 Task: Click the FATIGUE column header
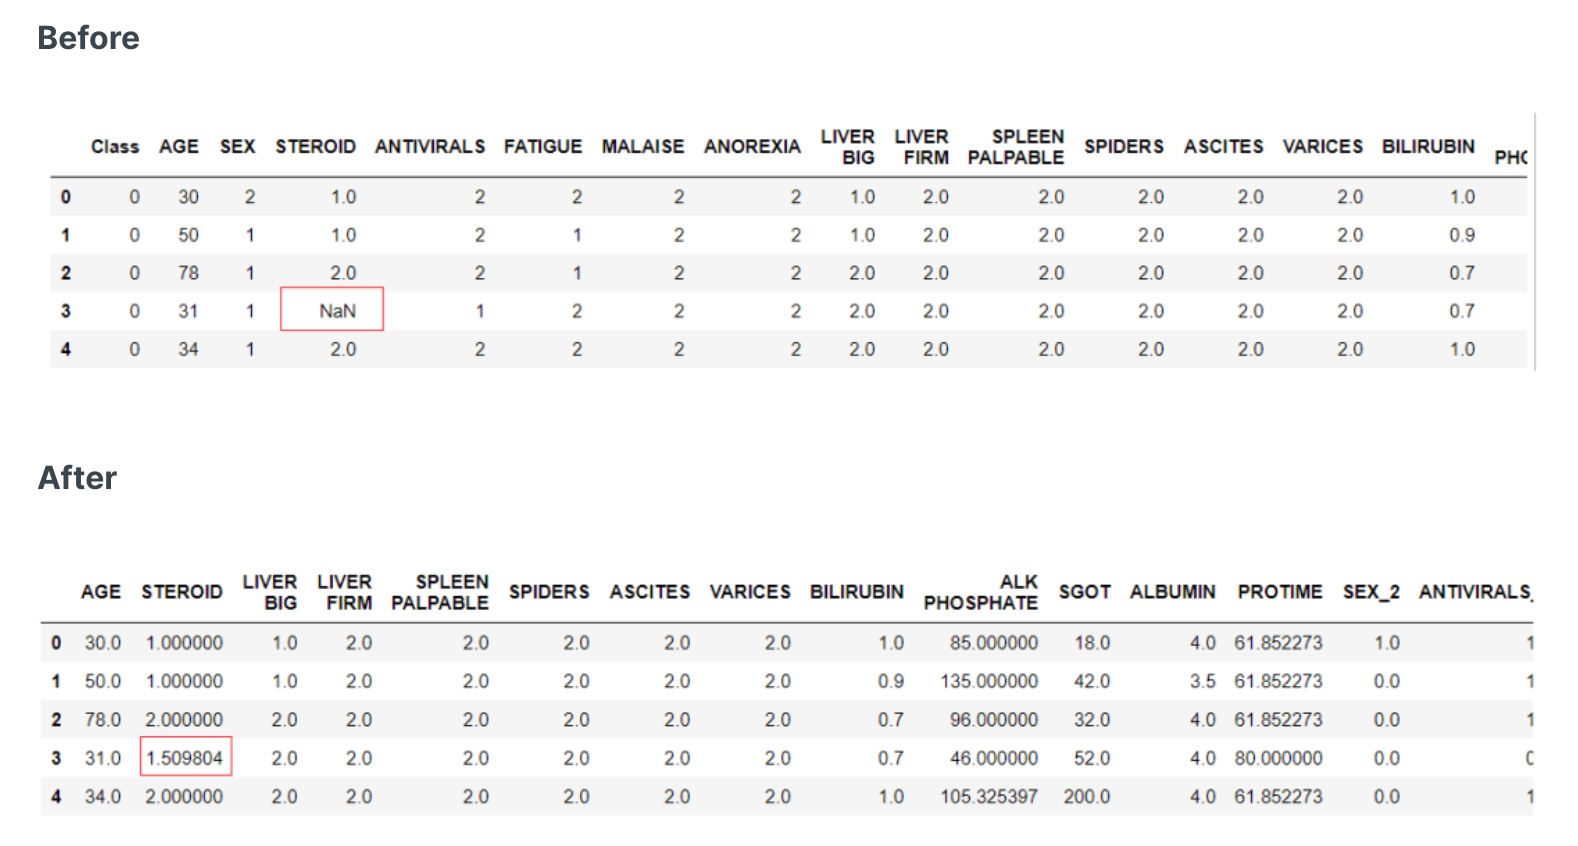pyautogui.click(x=542, y=147)
